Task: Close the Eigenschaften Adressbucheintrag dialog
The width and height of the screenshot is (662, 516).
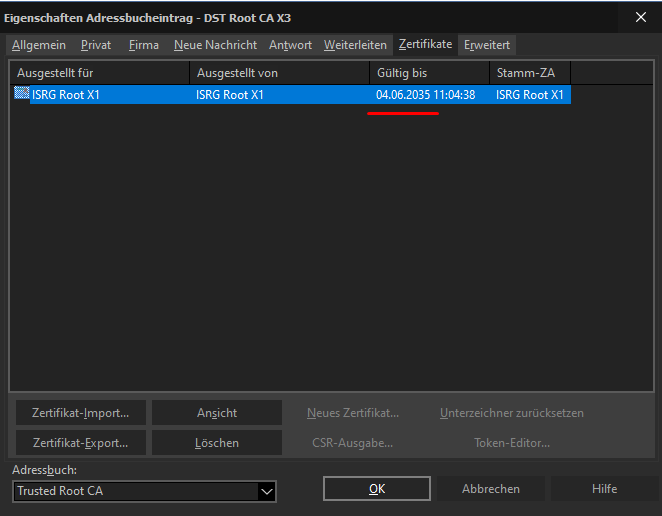Action: tap(640, 17)
